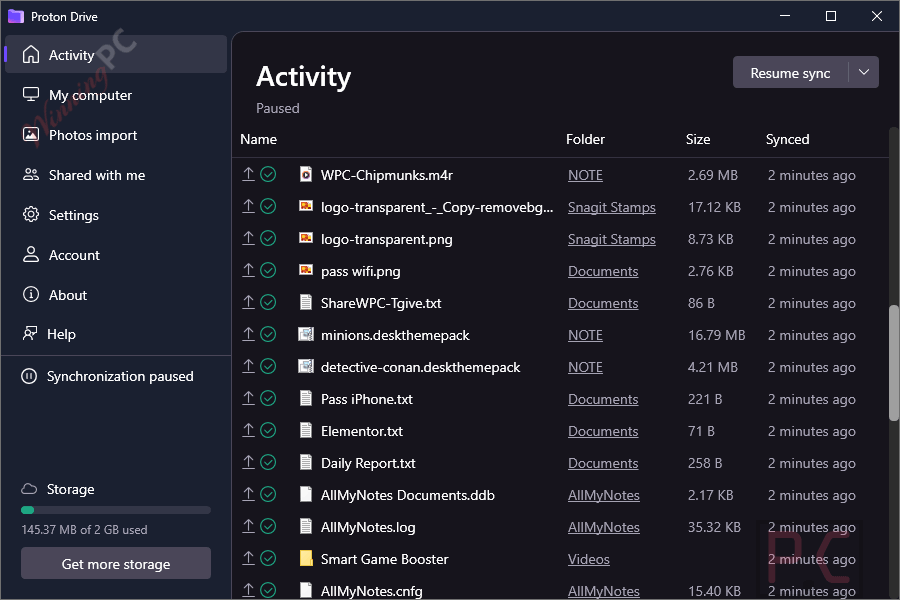Open the Activity section in sidebar
The width and height of the screenshot is (900, 600).
pyautogui.click(x=116, y=55)
